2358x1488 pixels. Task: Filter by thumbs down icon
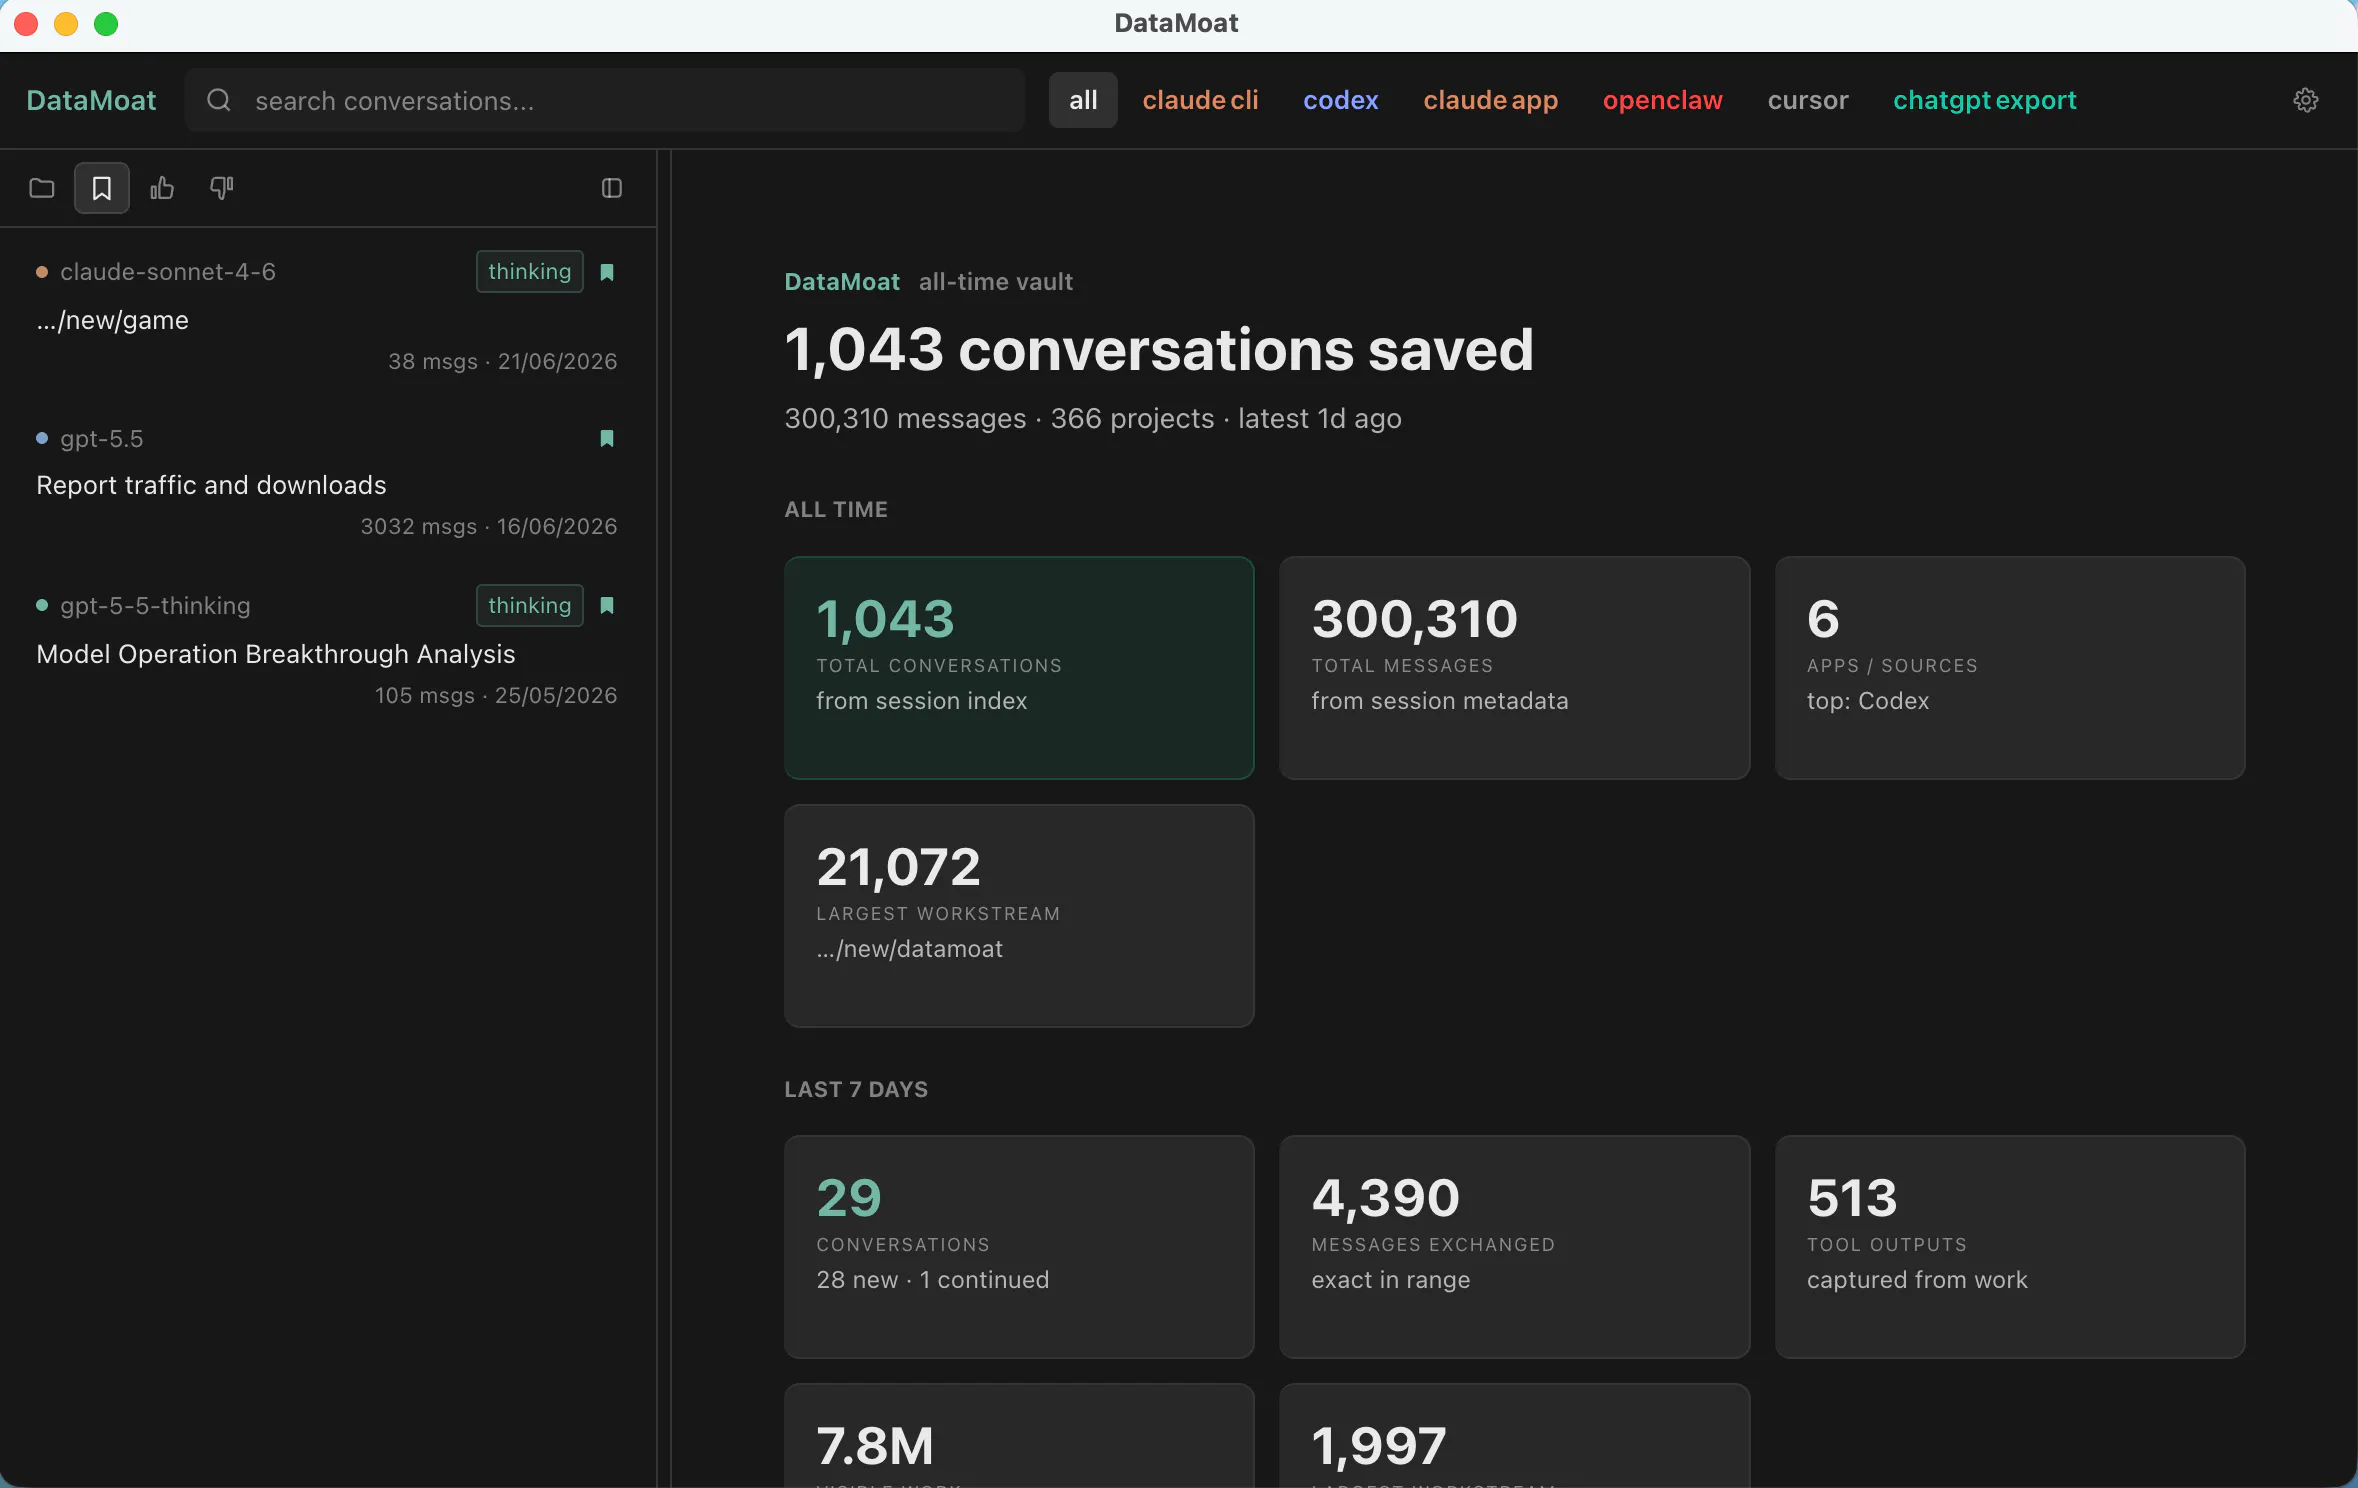pos(222,188)
